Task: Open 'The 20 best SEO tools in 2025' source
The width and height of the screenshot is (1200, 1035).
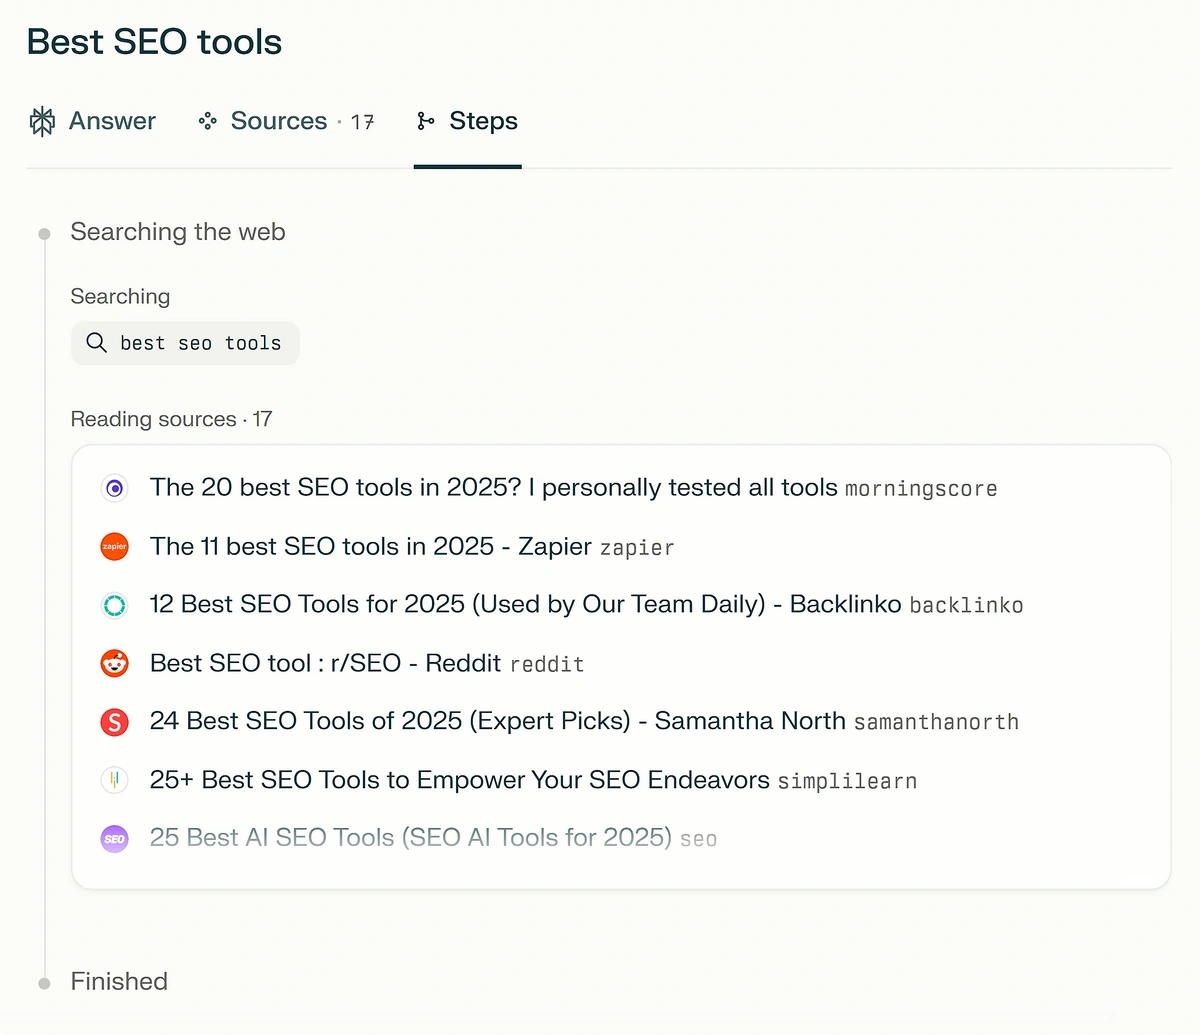Action: pyautogui.click(x=493, y=488)
